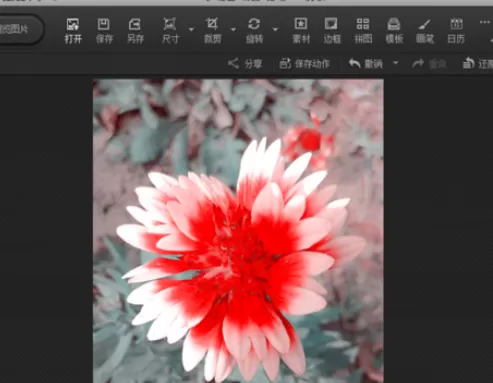Viewport: 493px width, 383px height.
Task: Expand the 裁剪 dropdown arrow
Action: coord(234,29)
